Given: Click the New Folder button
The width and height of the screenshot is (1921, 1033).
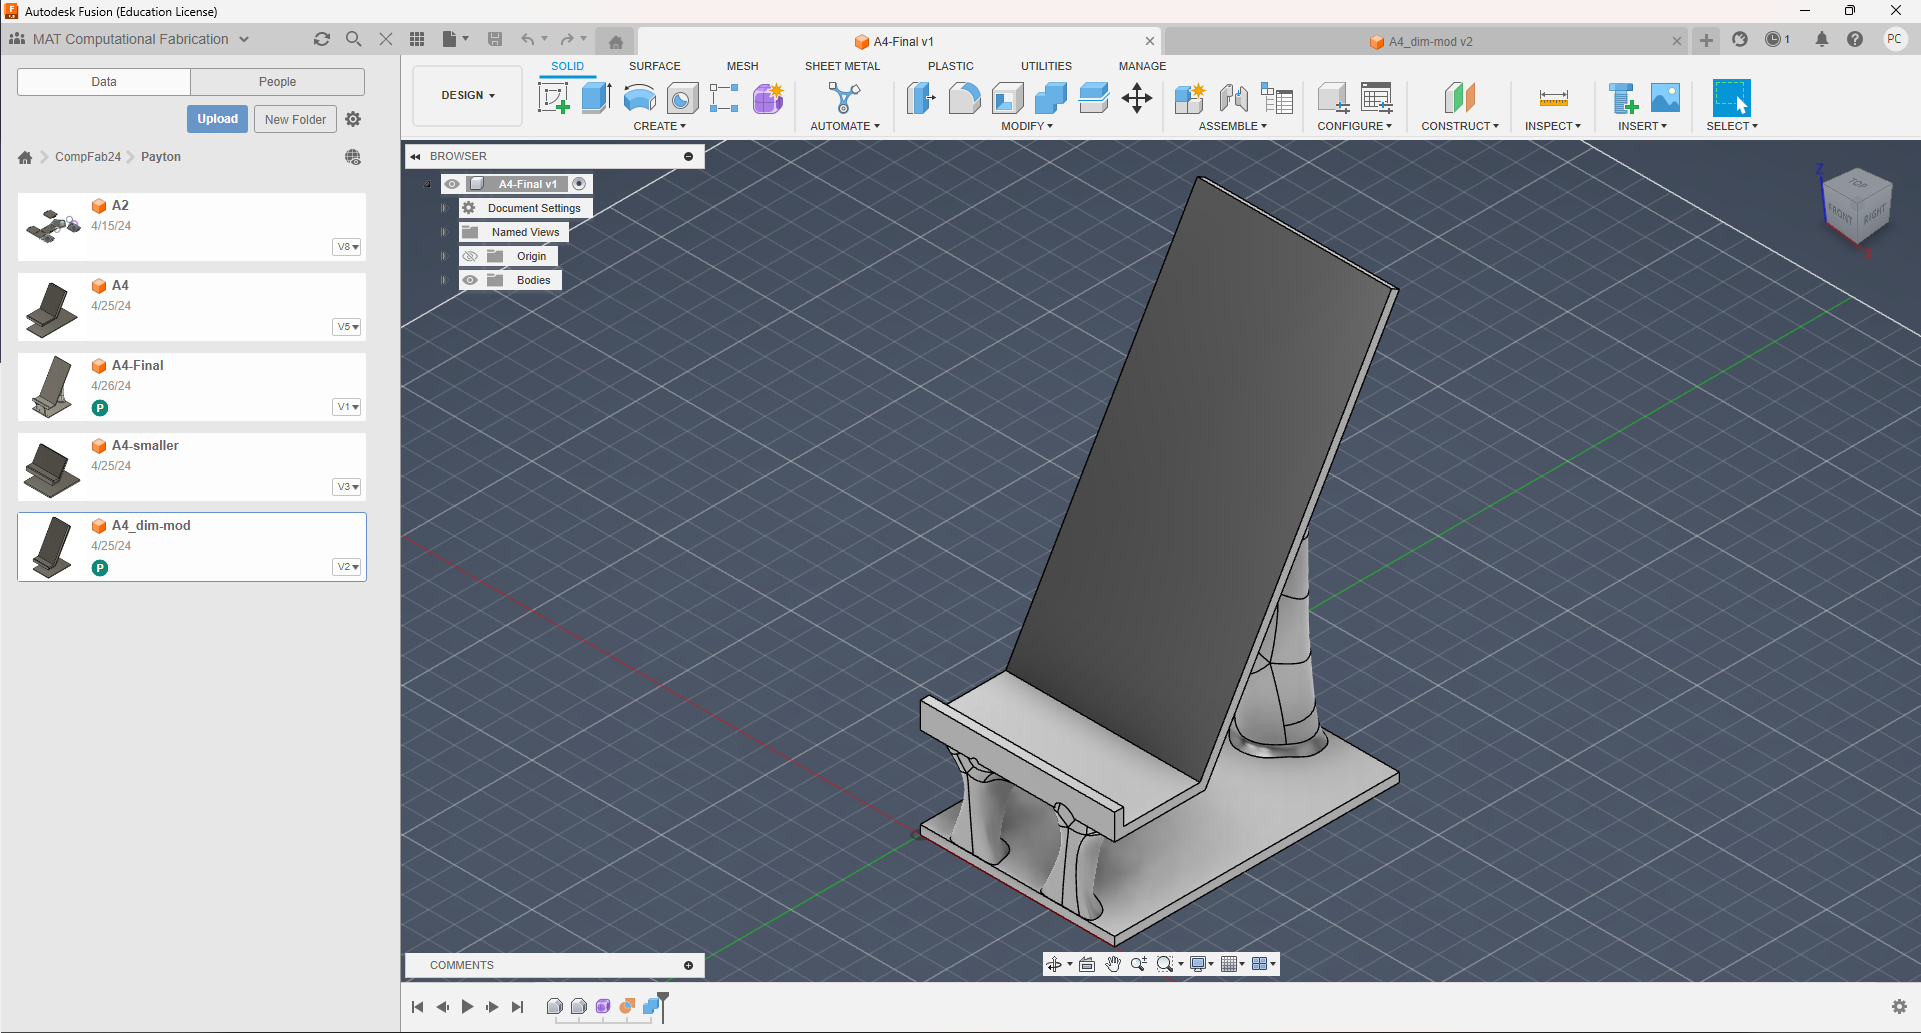Looking at the screenshot, I should coord(295,119).
